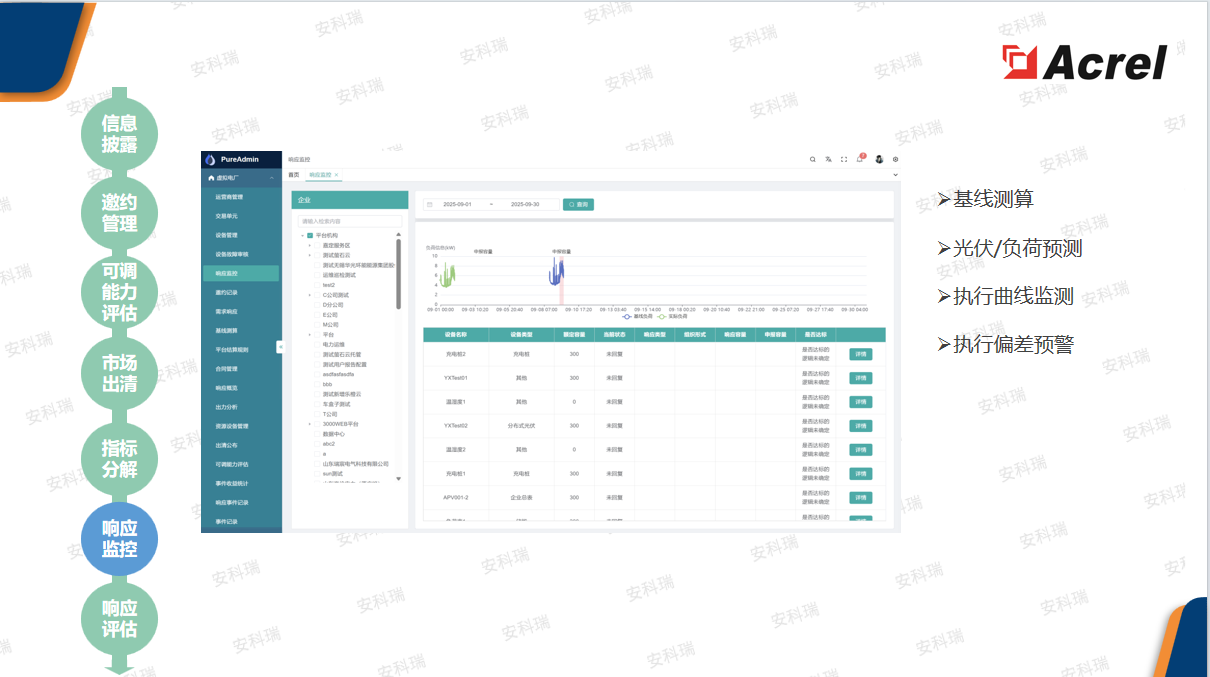Click the user avatar icon
Image resolution: width=1210 pixels, height=677 pixels.
tap(879, 159)
